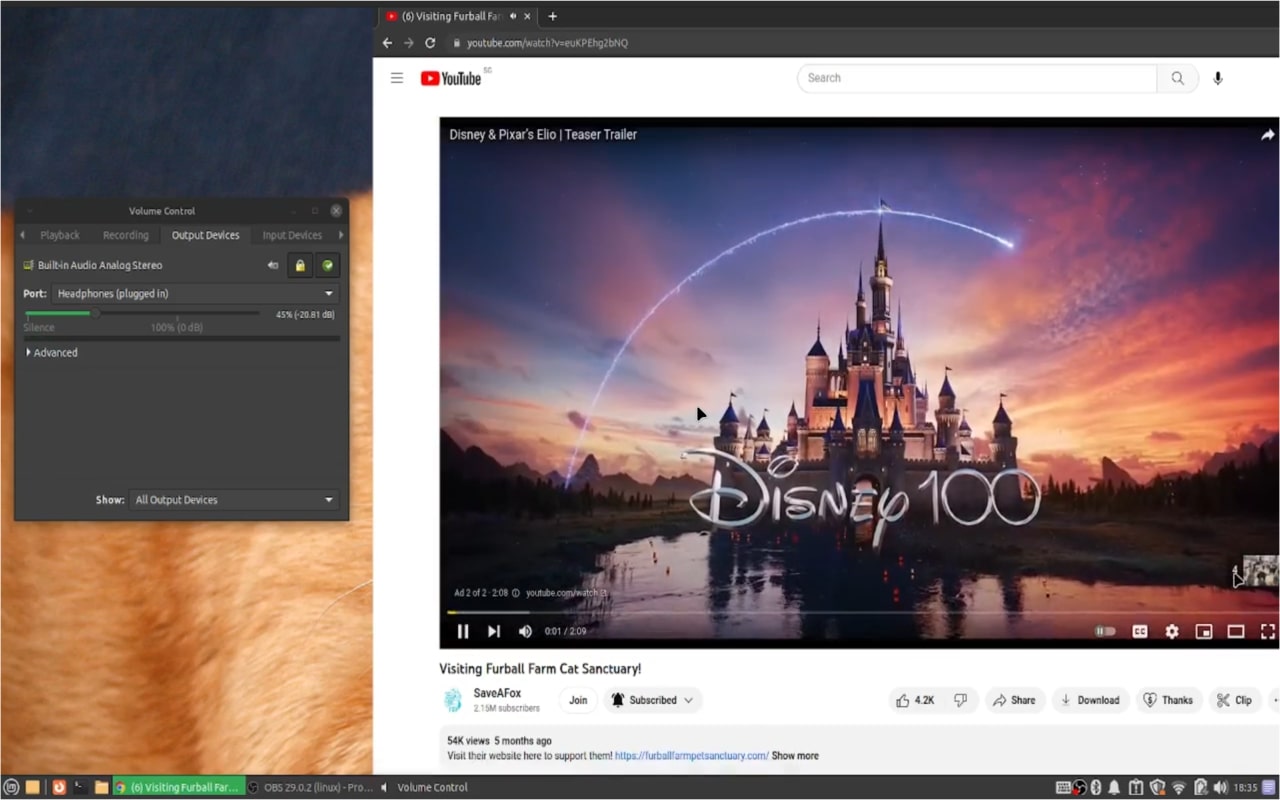The height and width of the screenshot is (800, 1280).
Task: Select the Visiting Furball Farm browser tab
Action: 459,16
